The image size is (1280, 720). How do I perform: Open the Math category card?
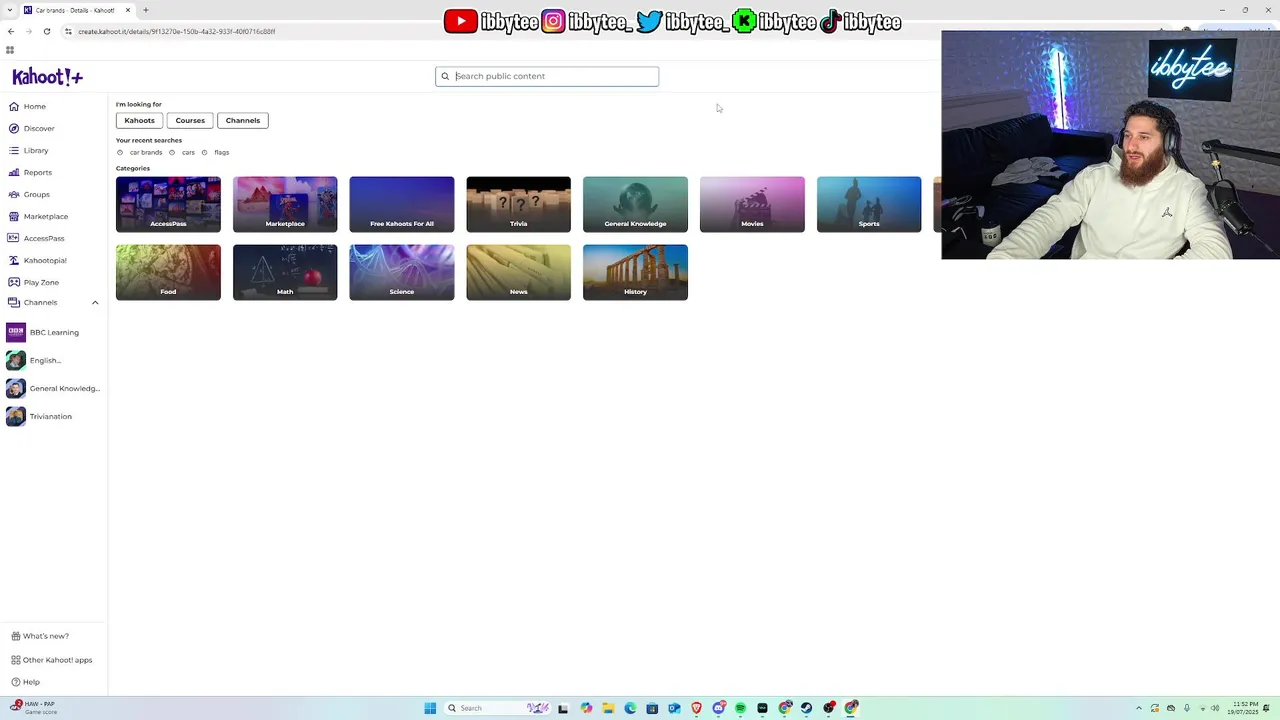285,272
